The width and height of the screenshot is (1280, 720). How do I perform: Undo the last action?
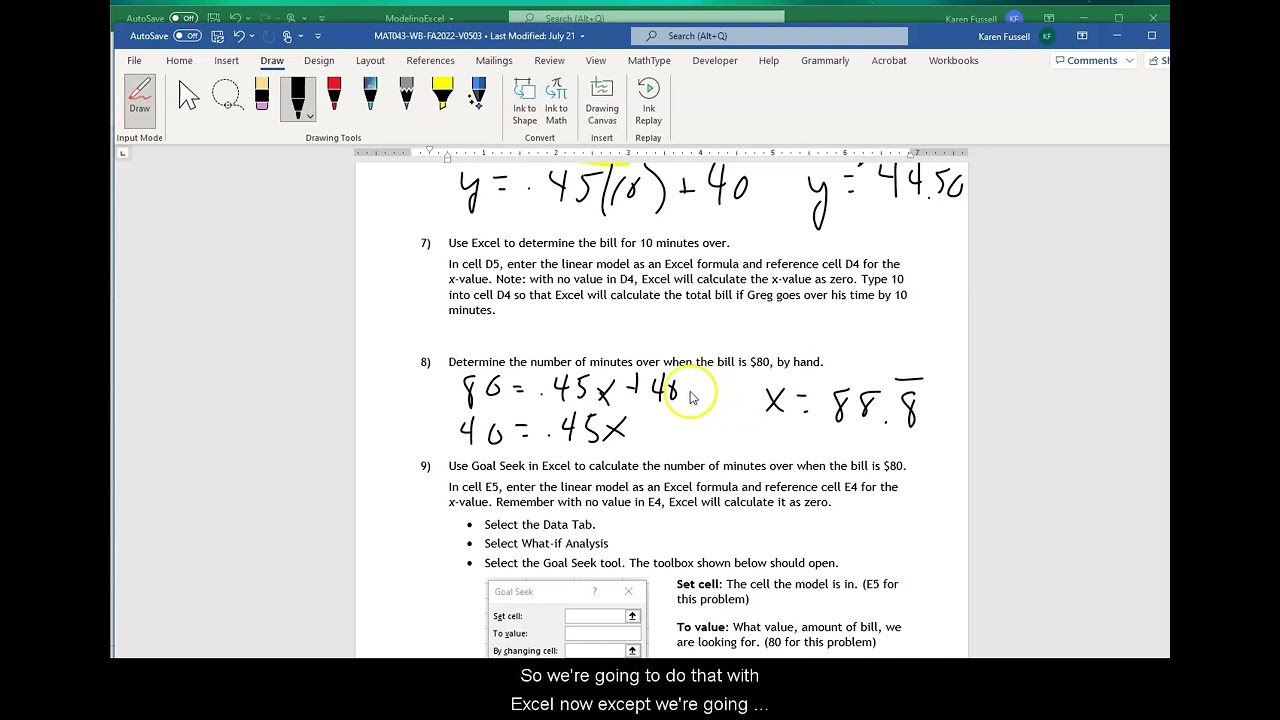pyautogui.click(x=239, y=36)
